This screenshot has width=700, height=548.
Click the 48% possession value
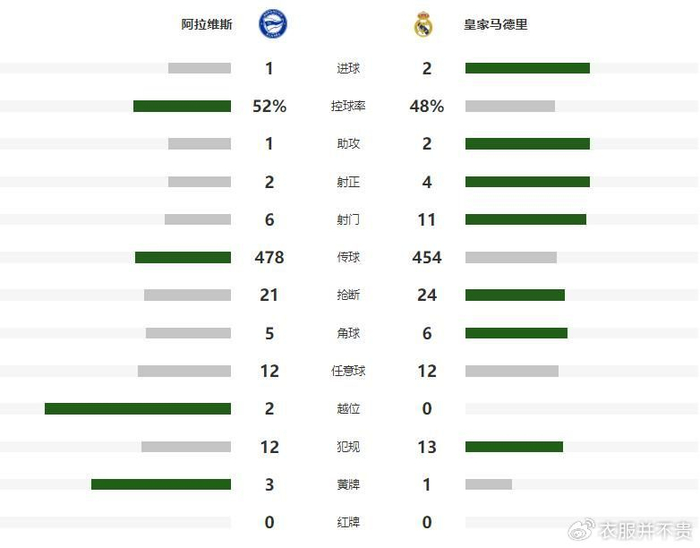(x=427, y=106)
